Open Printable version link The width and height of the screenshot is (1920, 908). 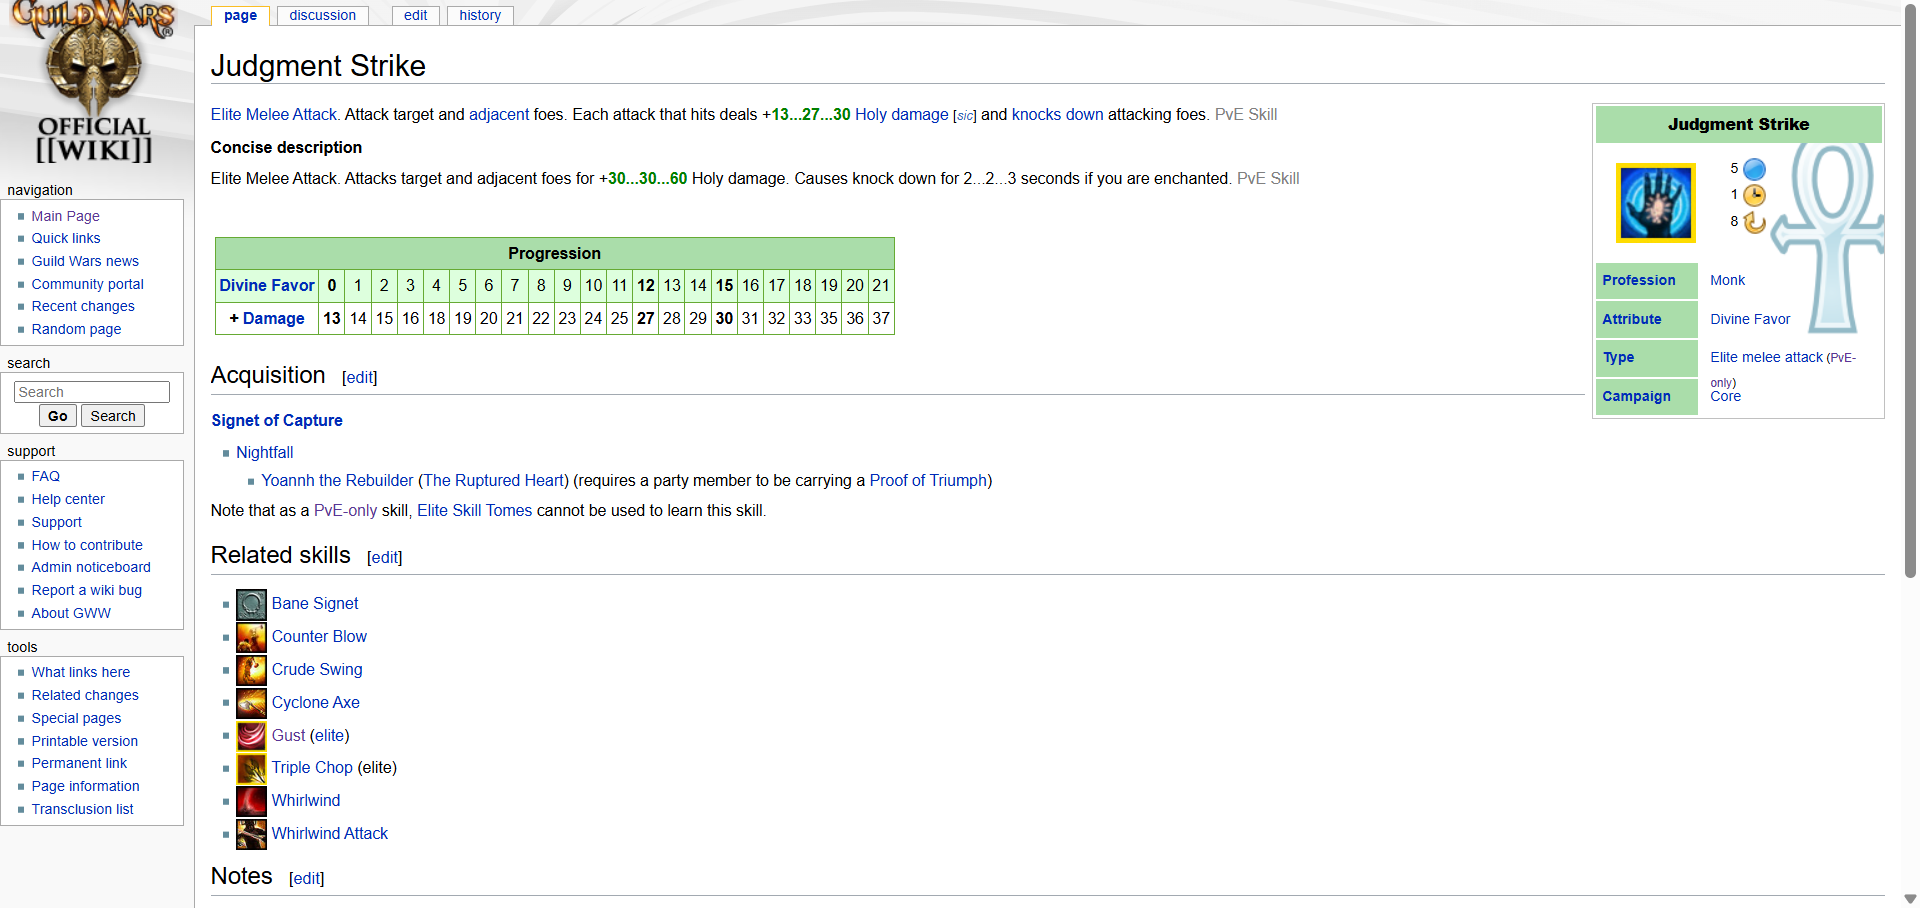click(x=85, y=741)
